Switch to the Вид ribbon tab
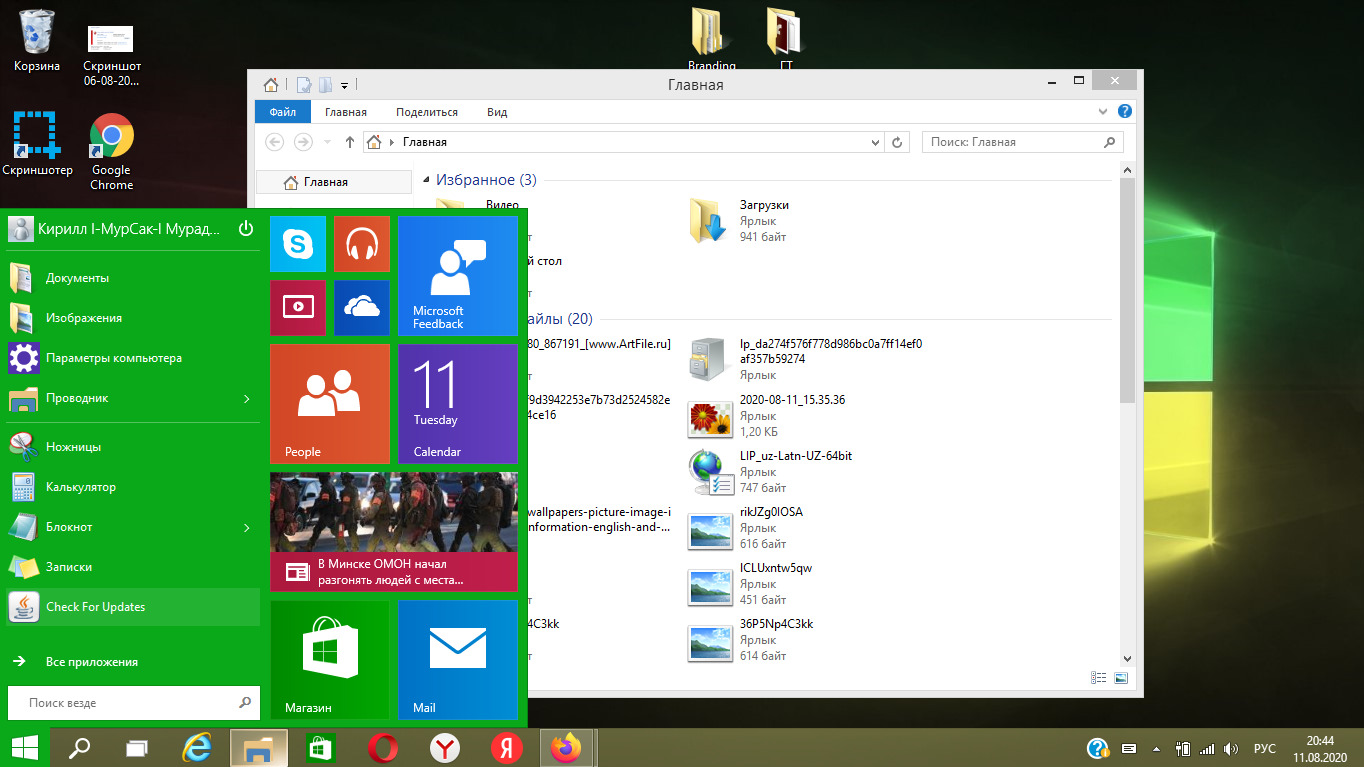The width and height of the screenshot is (1364, 767). tap(497, 112)
